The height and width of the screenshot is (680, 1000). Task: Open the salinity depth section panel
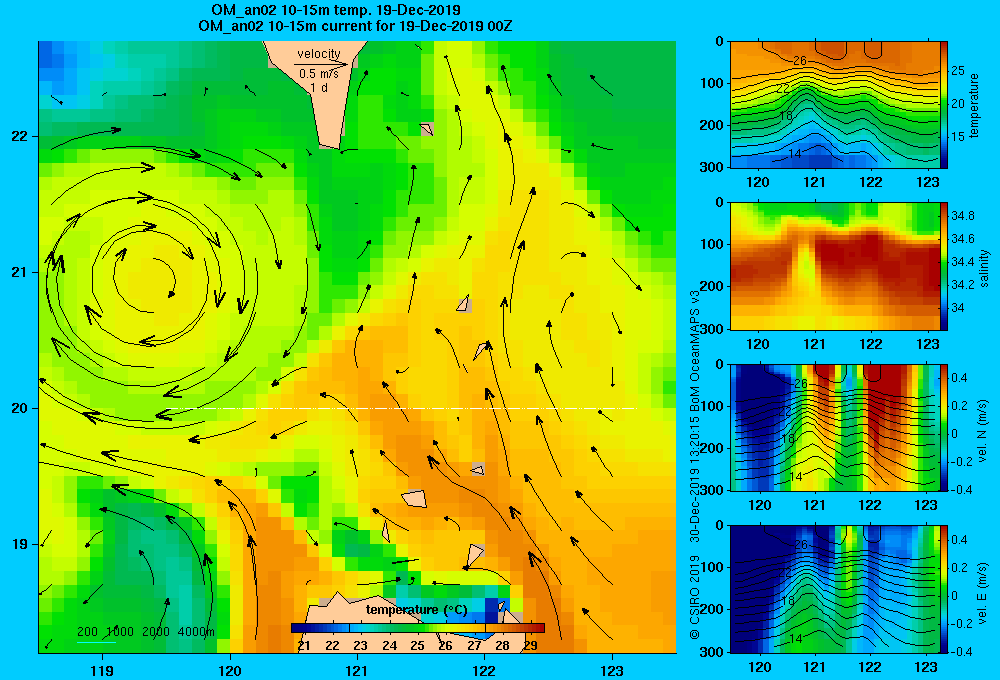[835, 266]
